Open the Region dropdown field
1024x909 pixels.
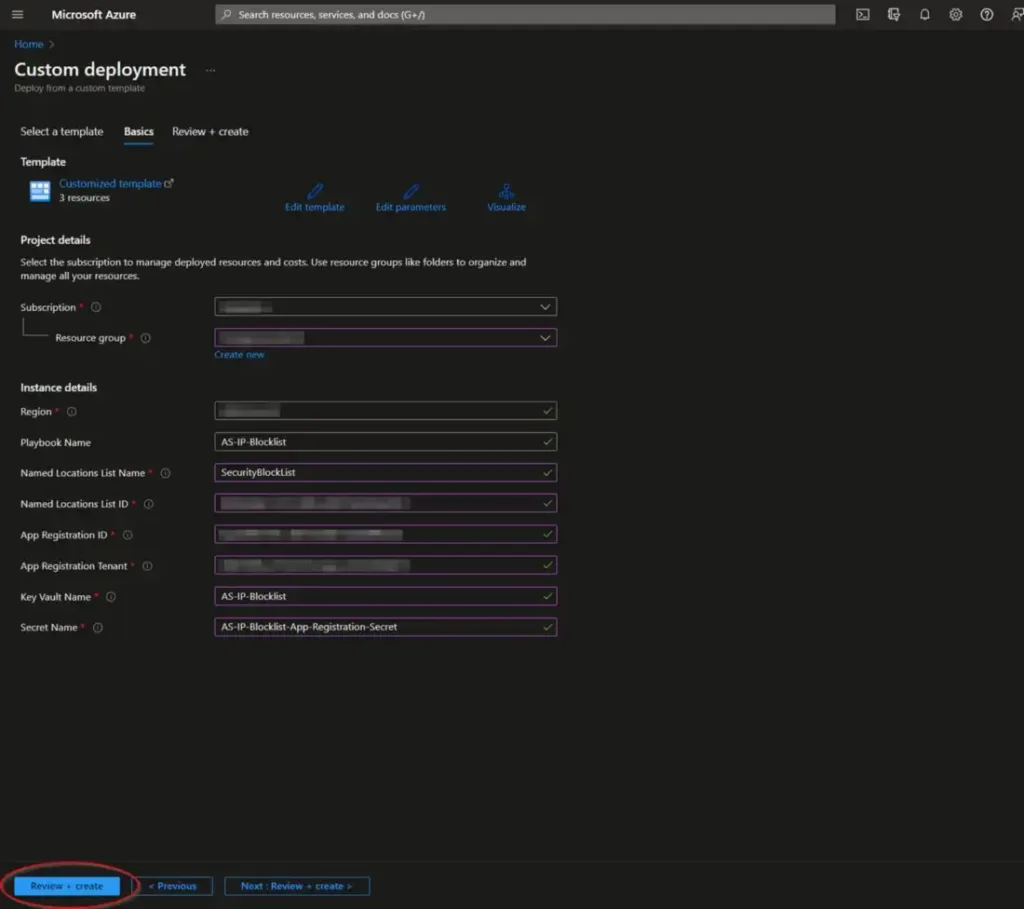click(x=385, y=411)
